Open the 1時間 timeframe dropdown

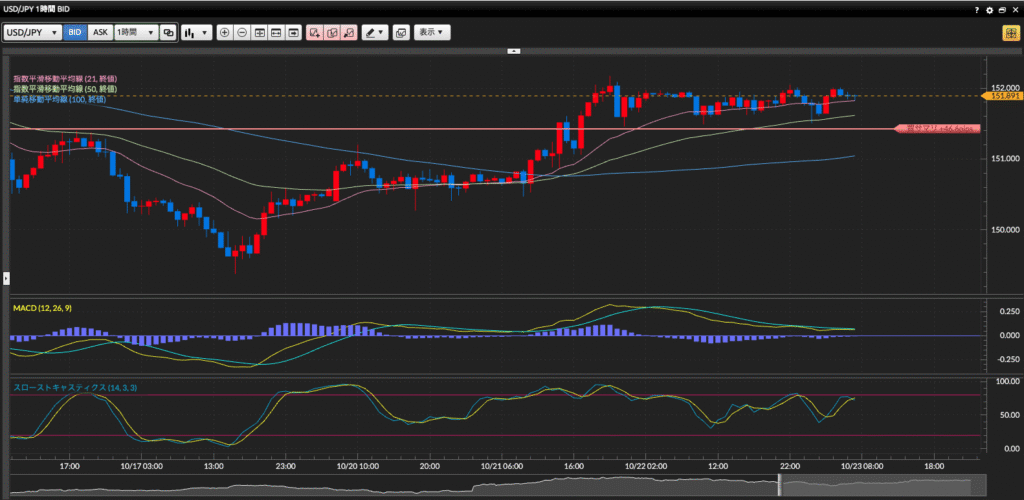pyautogui.click(x=135, y=32)
